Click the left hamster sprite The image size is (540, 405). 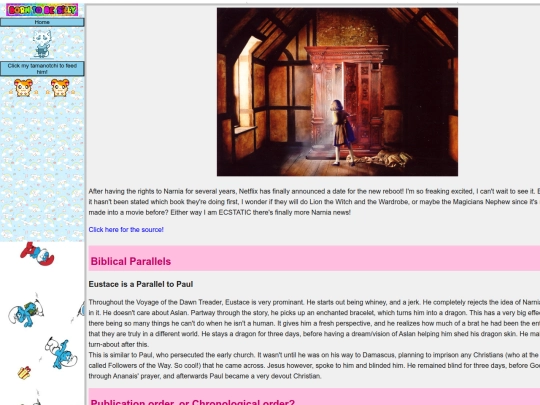pos(23,87)
